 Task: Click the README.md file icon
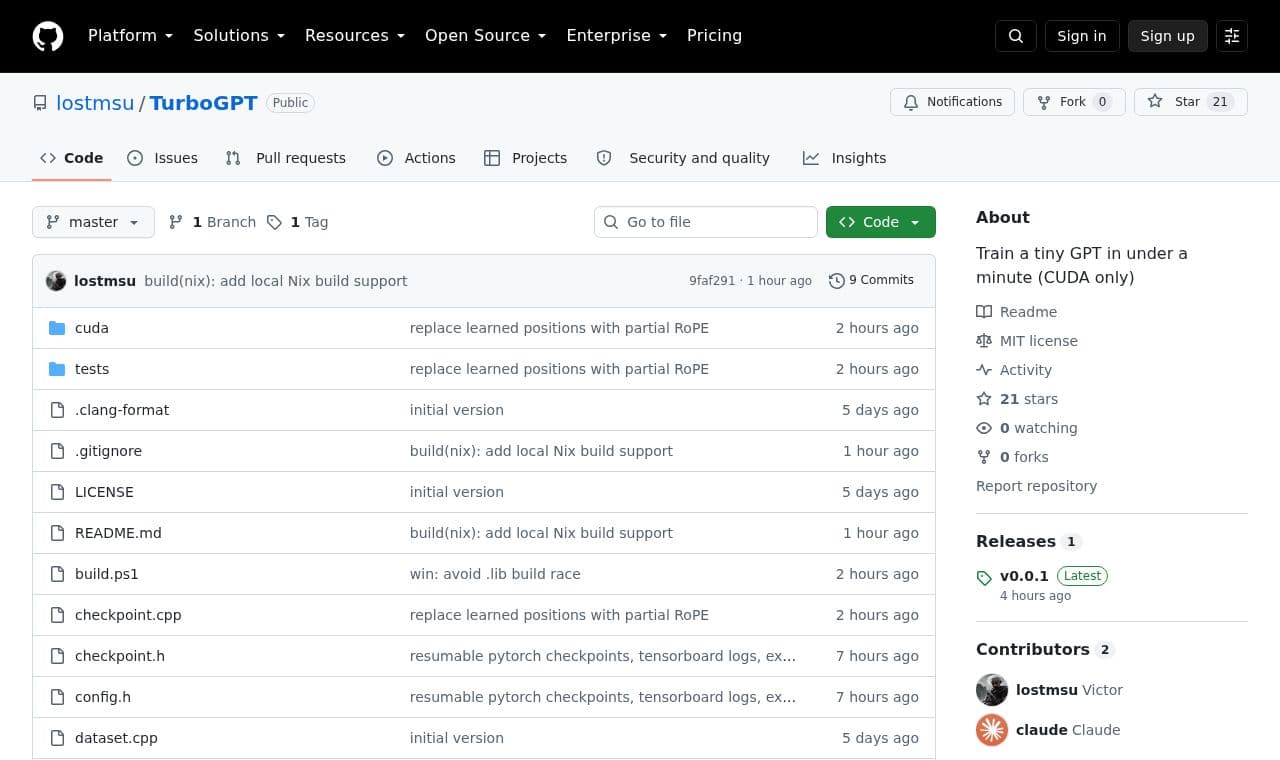point(57,533)
